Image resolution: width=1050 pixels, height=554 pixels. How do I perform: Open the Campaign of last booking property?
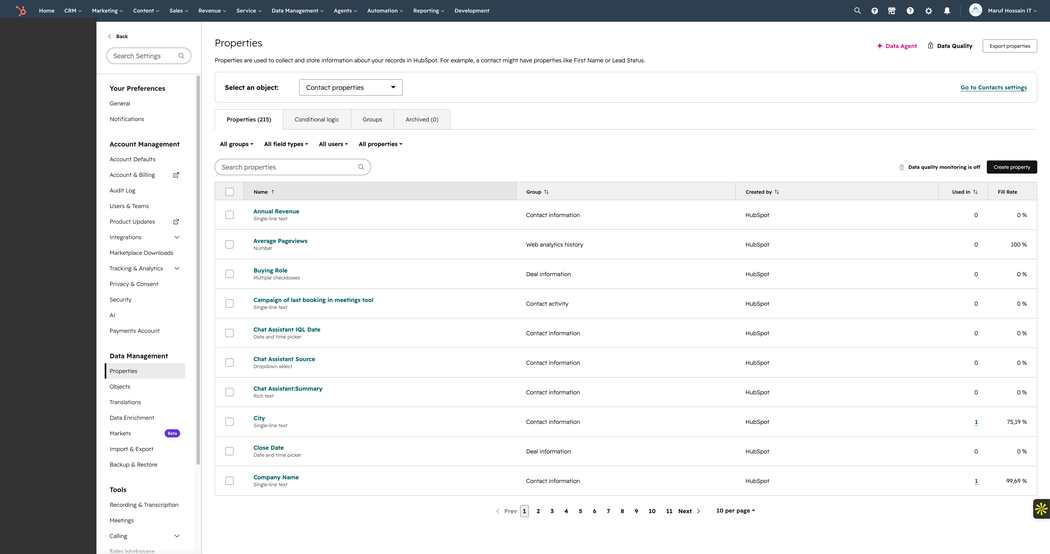click(313, 300)
